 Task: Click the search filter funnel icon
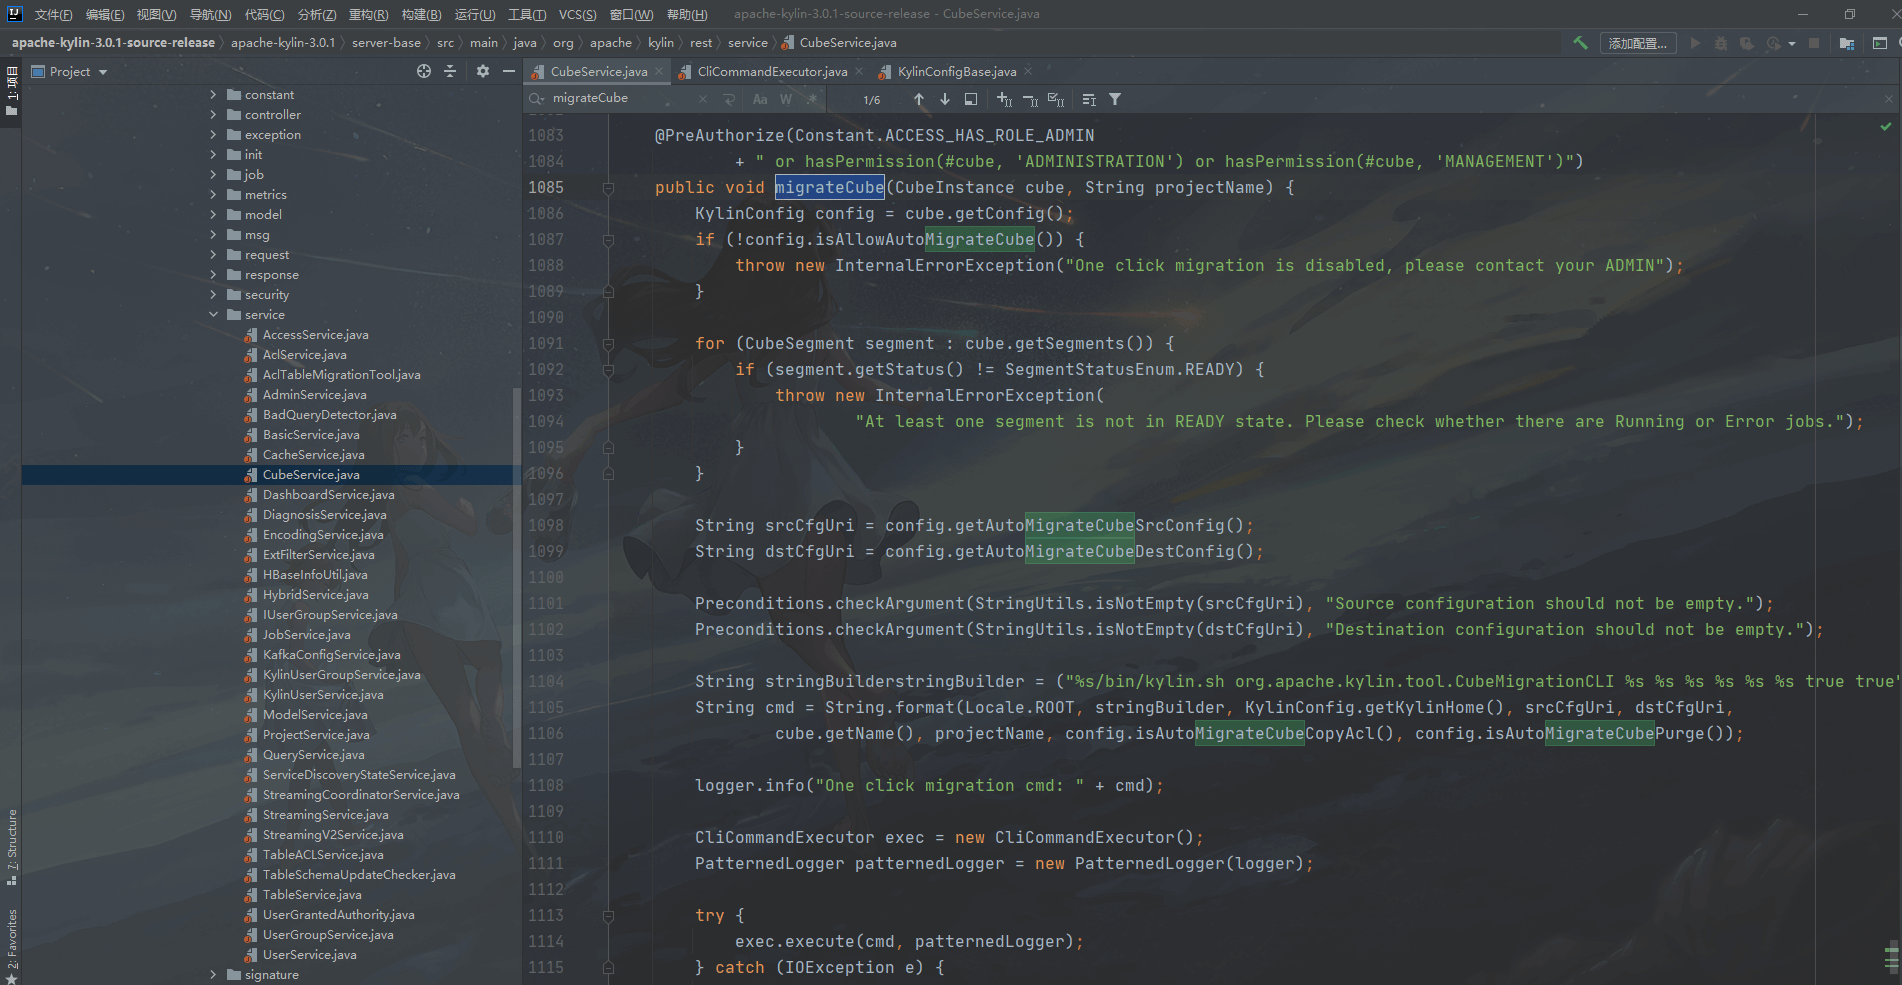[x=1115, y=99]
